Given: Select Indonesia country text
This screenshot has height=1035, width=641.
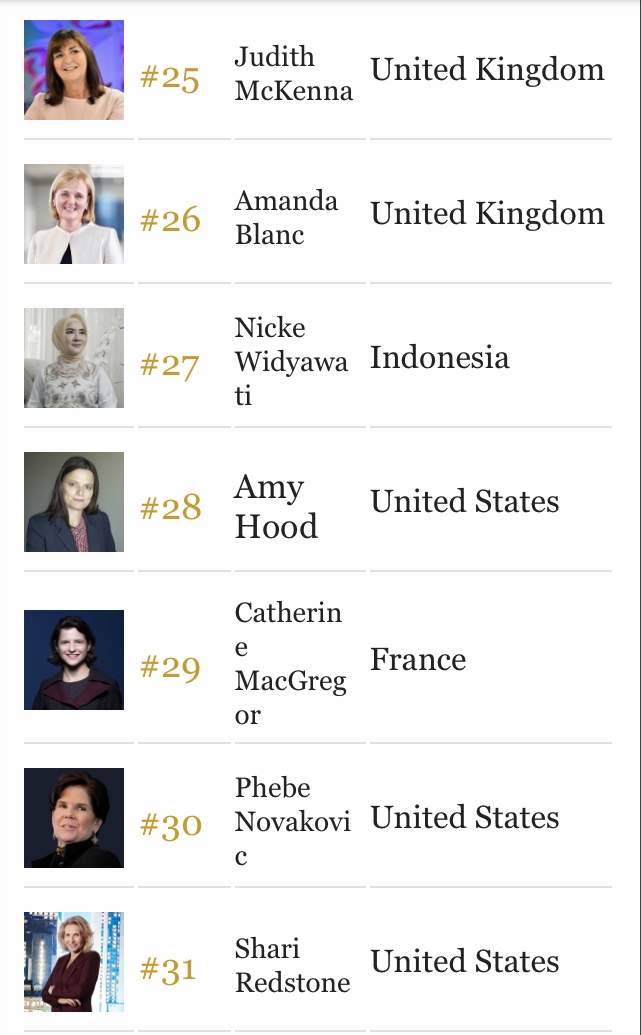Looking at the screenshot, I should click(x=440, y=357).
